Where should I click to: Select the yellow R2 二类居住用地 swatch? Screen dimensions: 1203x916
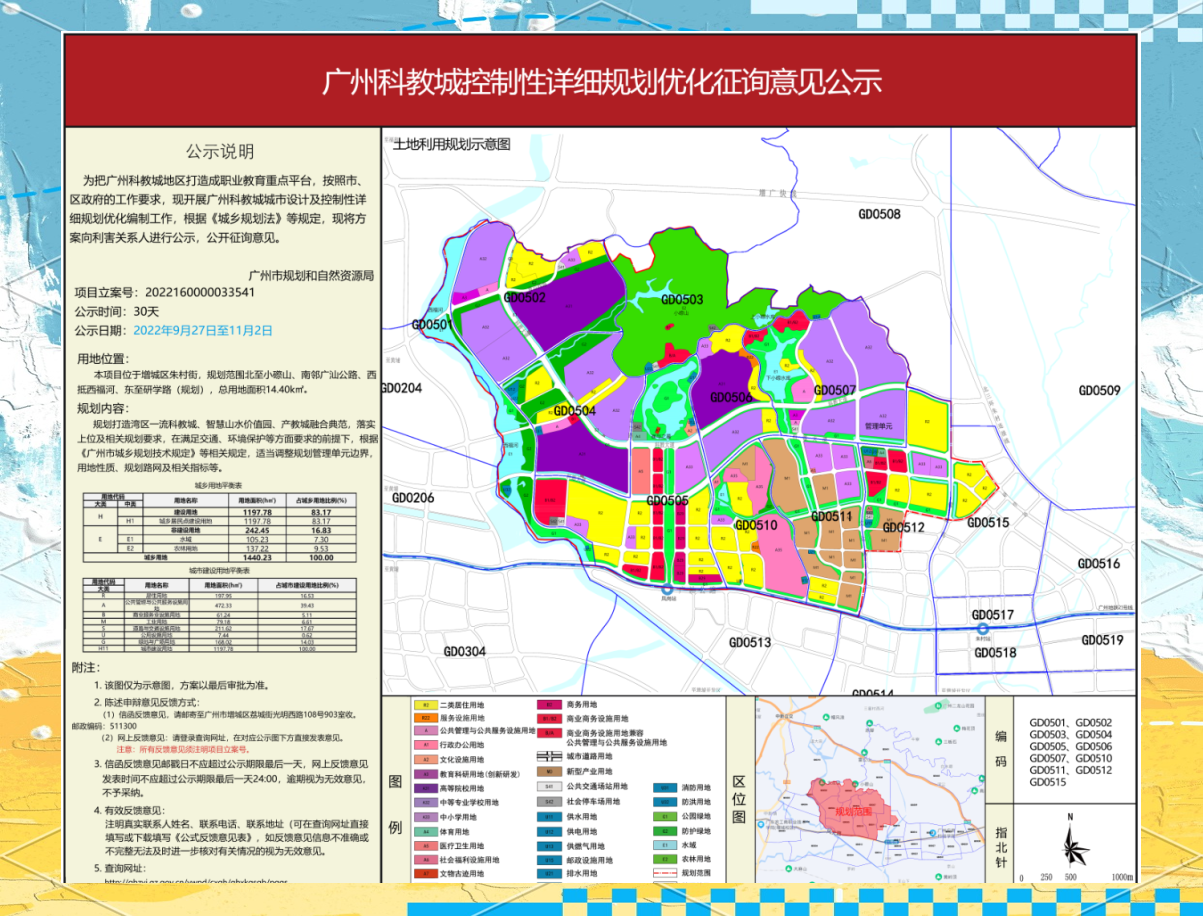(x=426, y=705)
